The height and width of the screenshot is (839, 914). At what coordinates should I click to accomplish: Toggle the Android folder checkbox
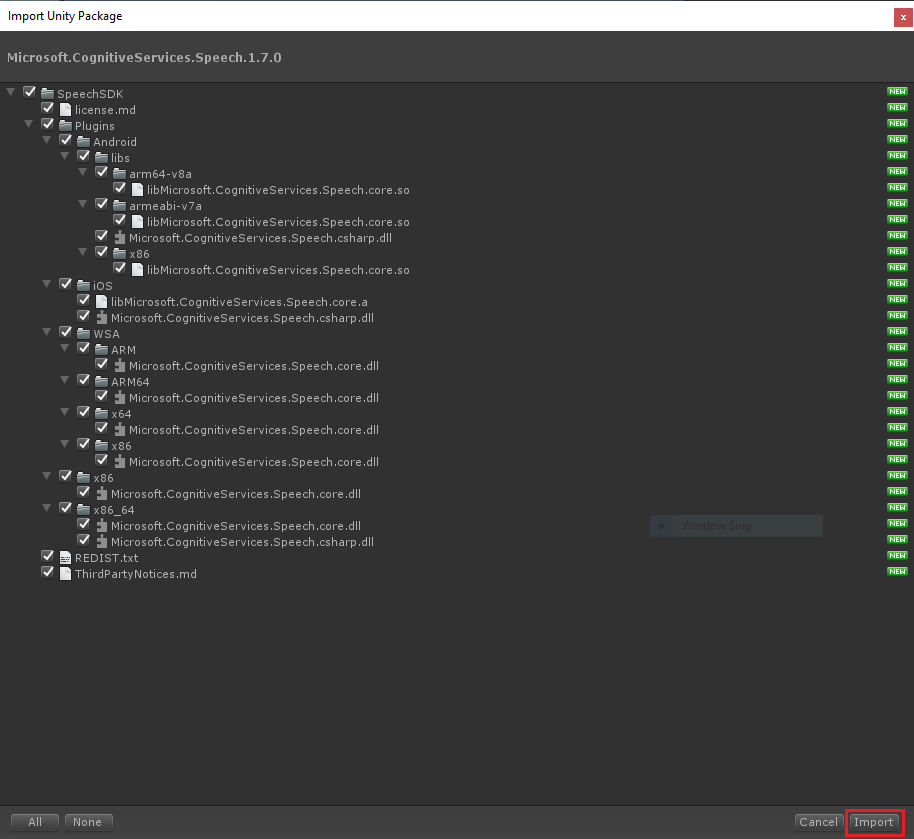[x=66, y=140]
